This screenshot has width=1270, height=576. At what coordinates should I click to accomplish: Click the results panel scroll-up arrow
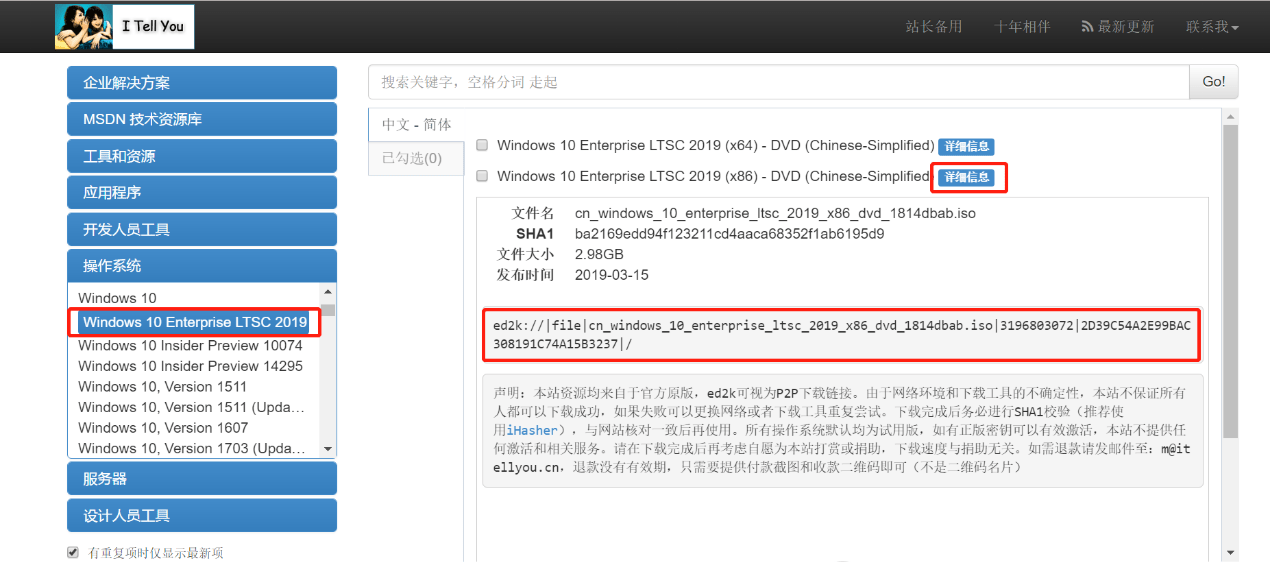click(x=1231, y=117)
